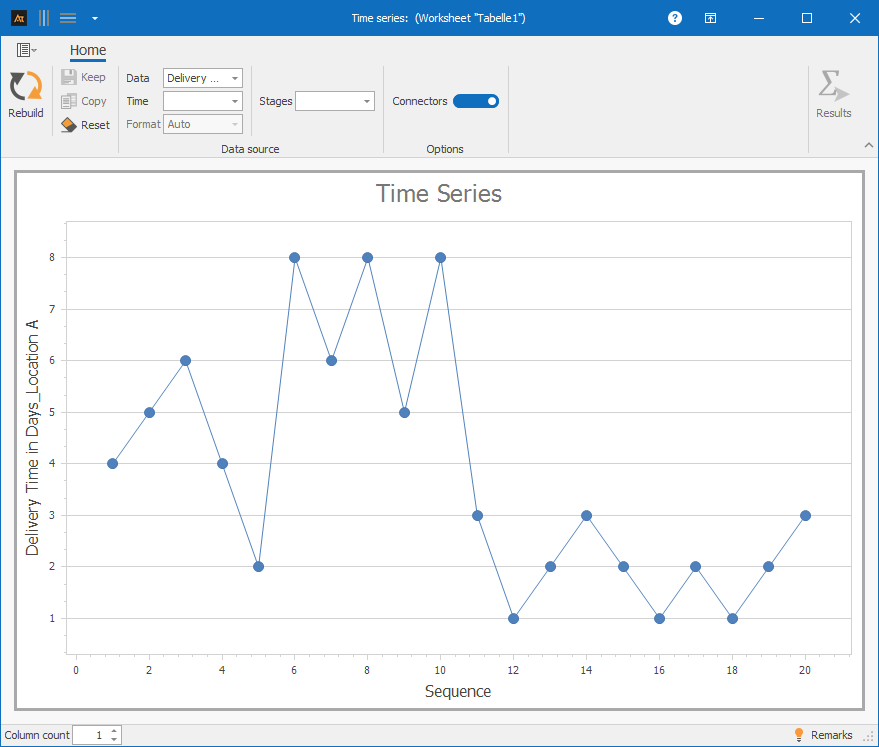Click the vertical bars icon in the title bar
Viewport: 879px width, 747px height.
pyautogui.click(x=44, y=18)
